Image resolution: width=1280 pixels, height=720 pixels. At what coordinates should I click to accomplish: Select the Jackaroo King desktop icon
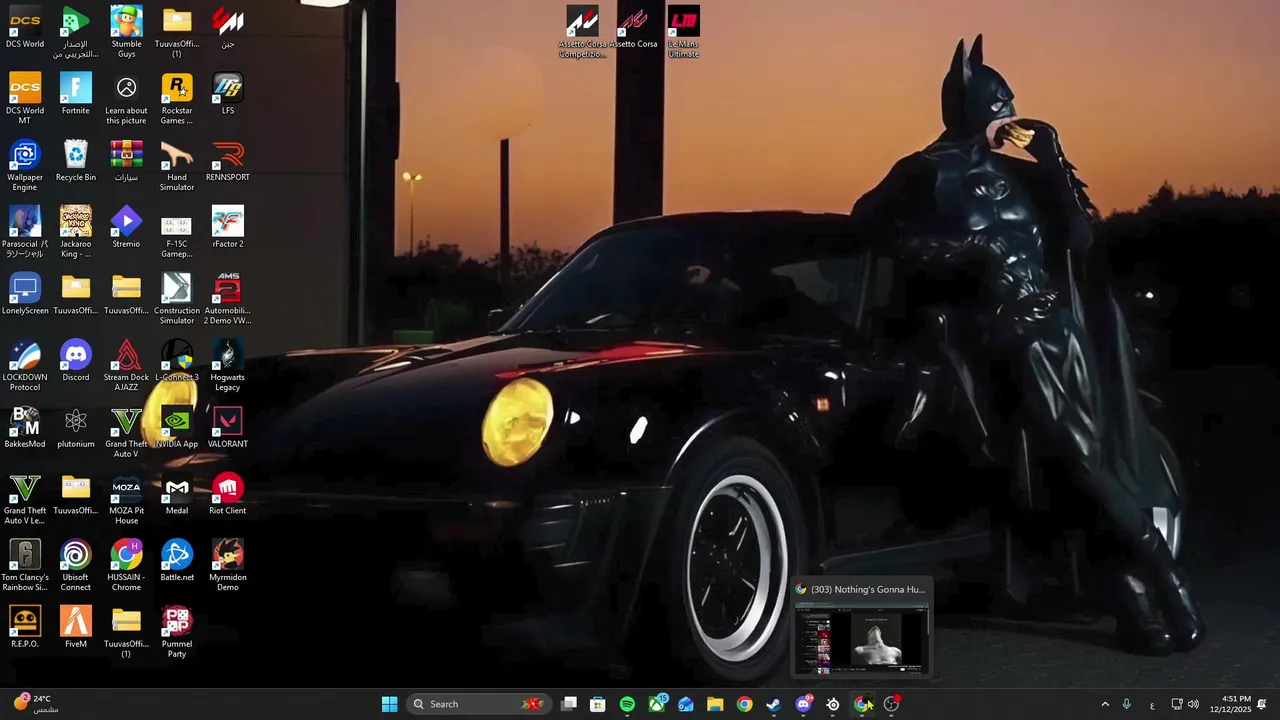tap(76, 231)
